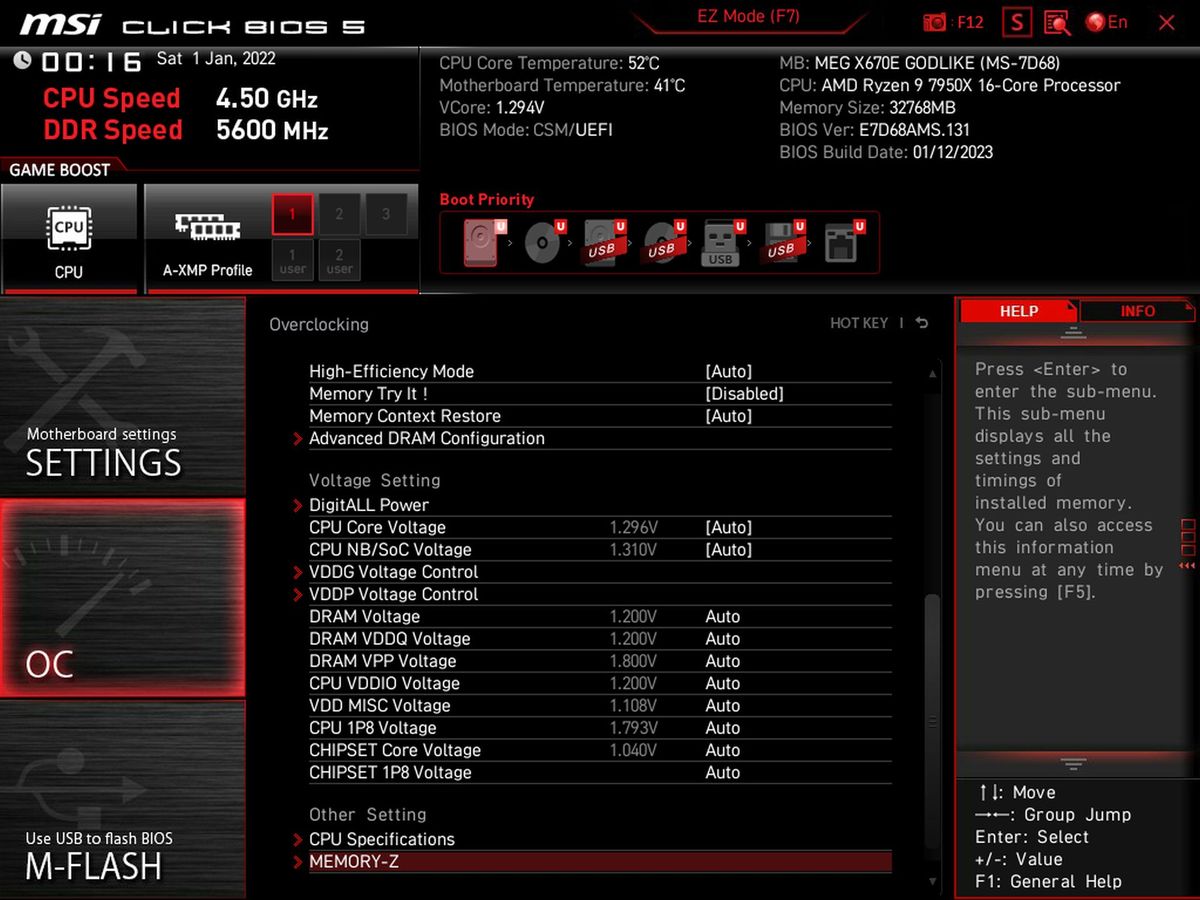Edit DRAM VDDQ Voltage Auto field
This screenshot has width=1200, height=900.
pyautogui.click(x=723, y=639)
